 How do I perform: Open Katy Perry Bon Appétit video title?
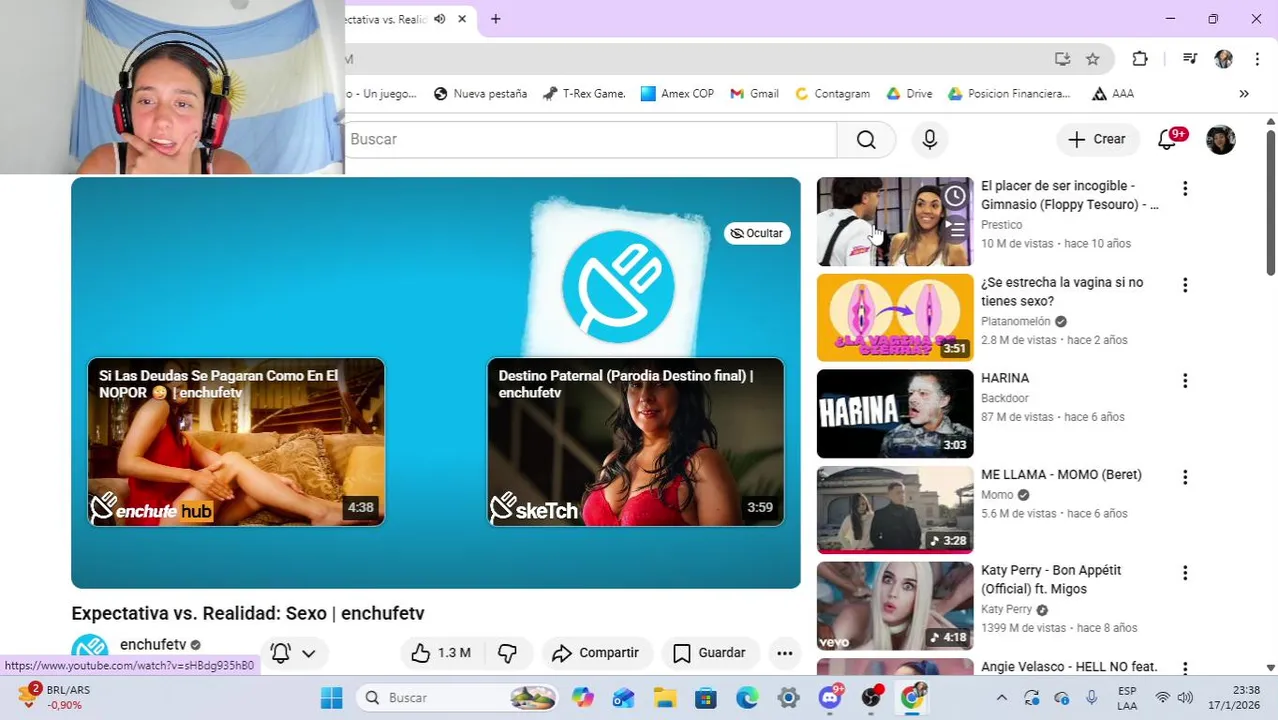click(x=1051, y=580)
